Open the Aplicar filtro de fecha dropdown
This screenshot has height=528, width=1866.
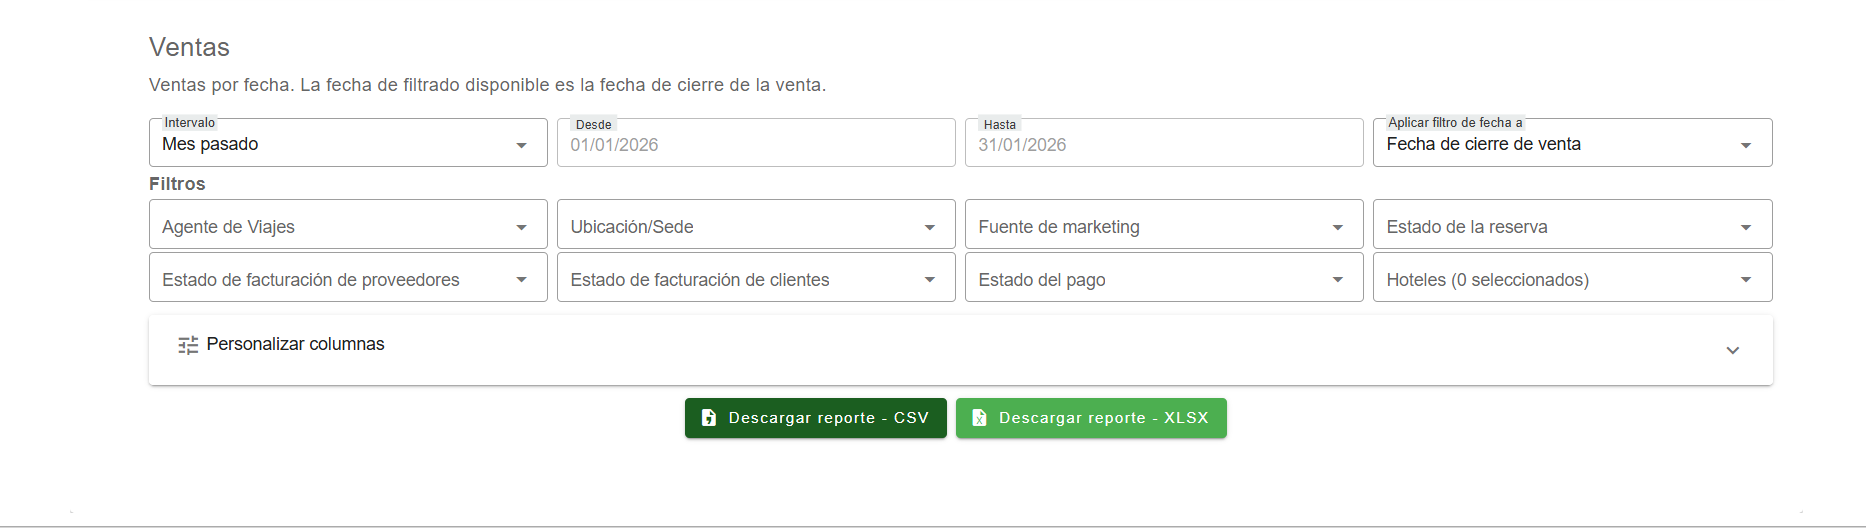pos(1571,144)
